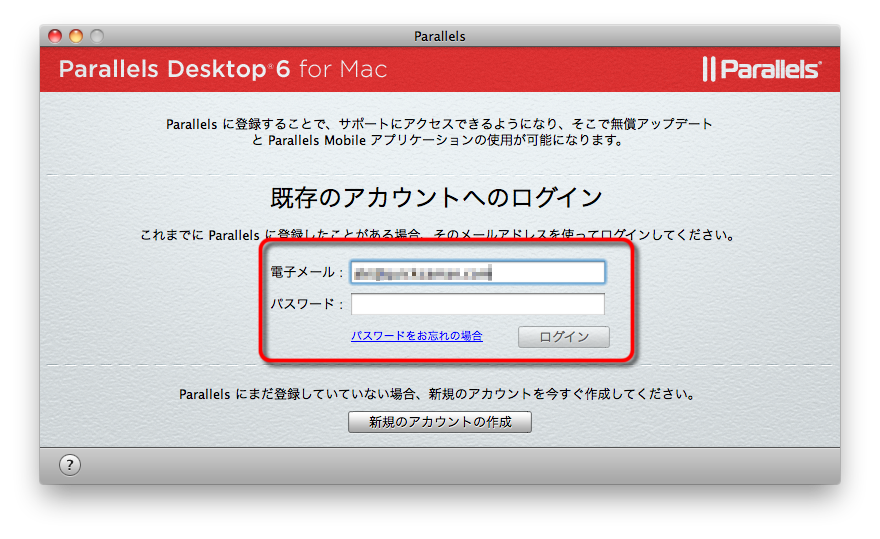This screenshot has height=539, width=880.
Task: Click the text about 新規のアカウントを今すぐ作成
Action: [x=438, y=394]
